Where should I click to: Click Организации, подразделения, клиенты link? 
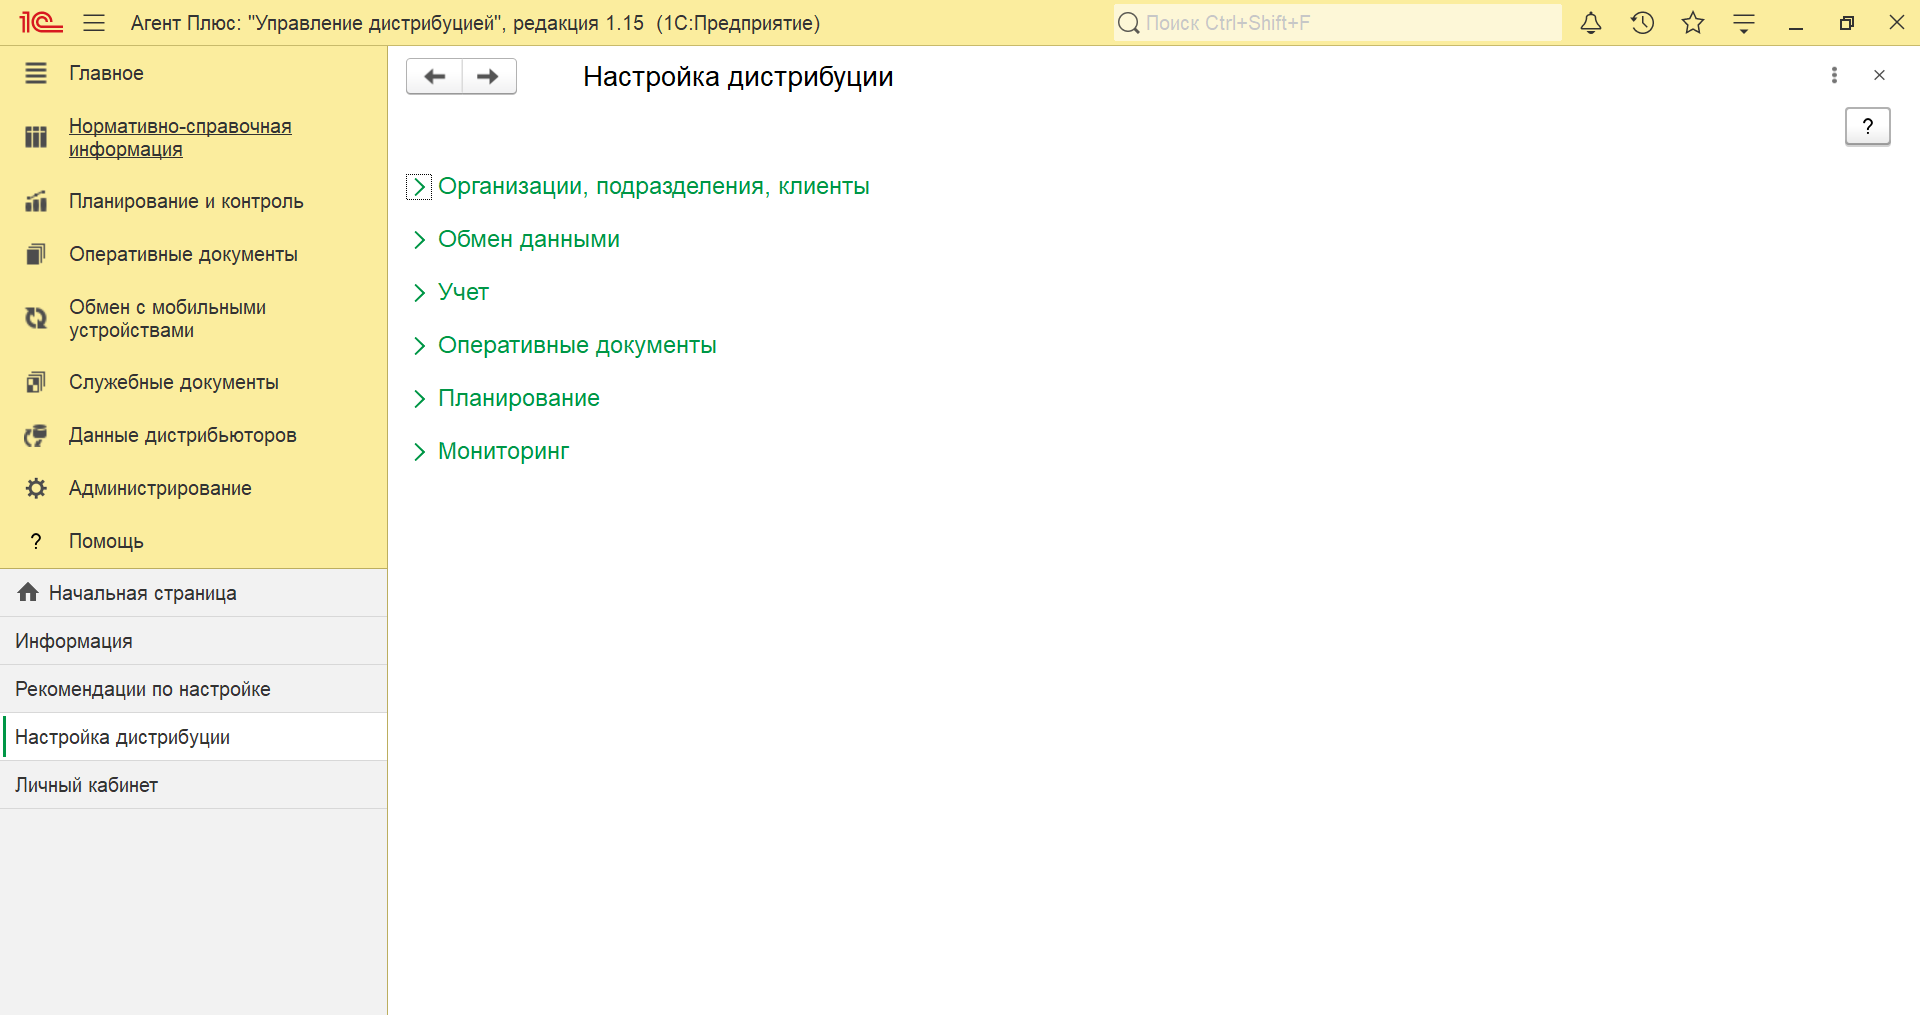tap(654, 186)
